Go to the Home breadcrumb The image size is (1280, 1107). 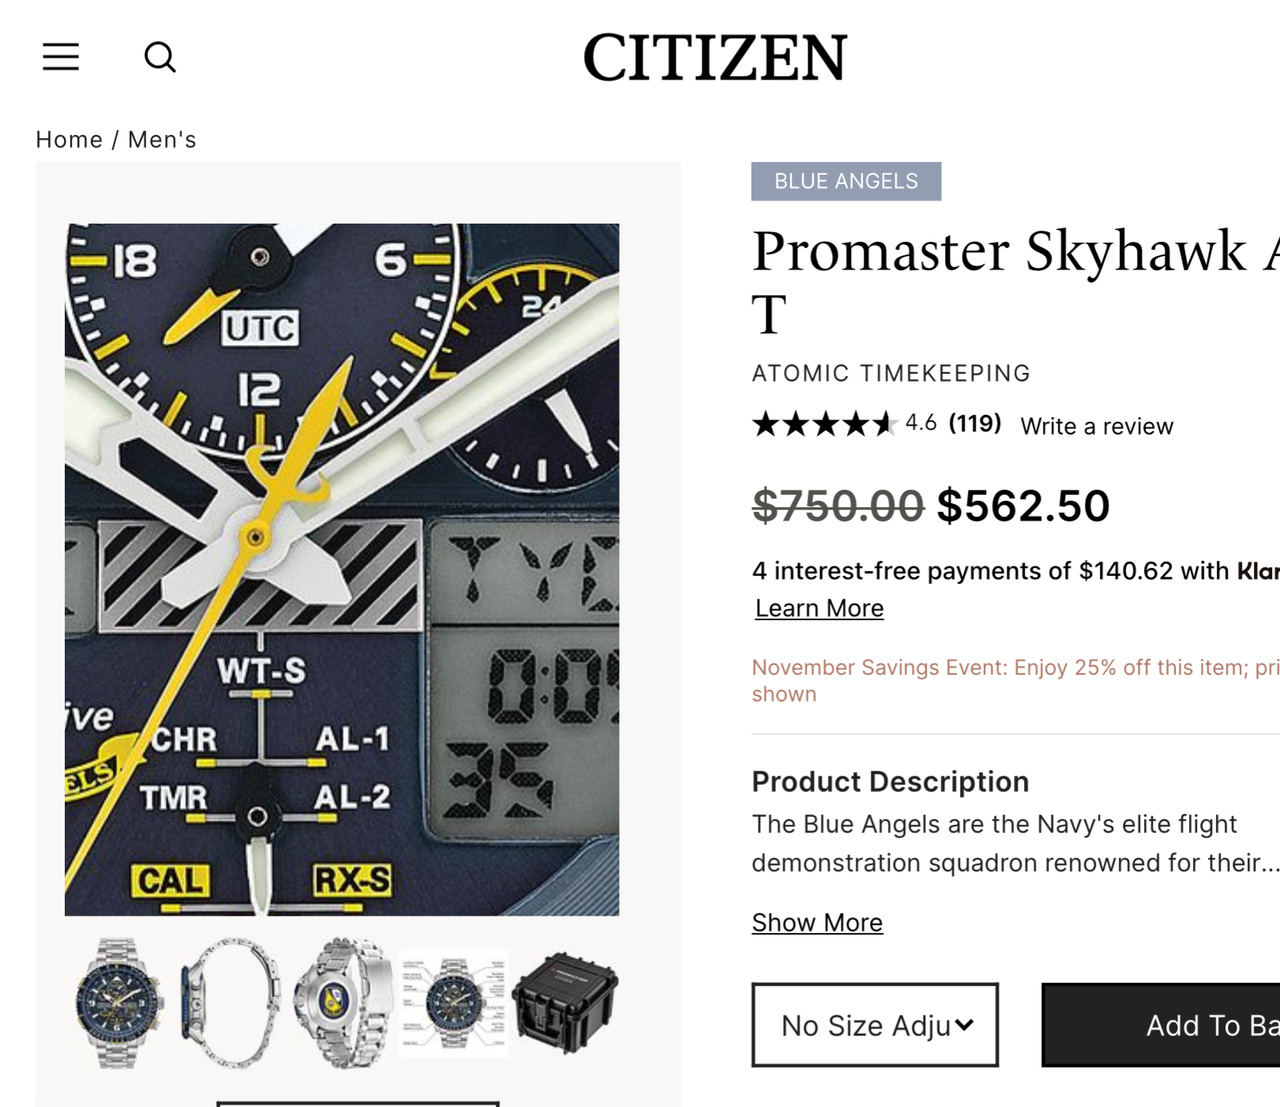coord(69,139)
